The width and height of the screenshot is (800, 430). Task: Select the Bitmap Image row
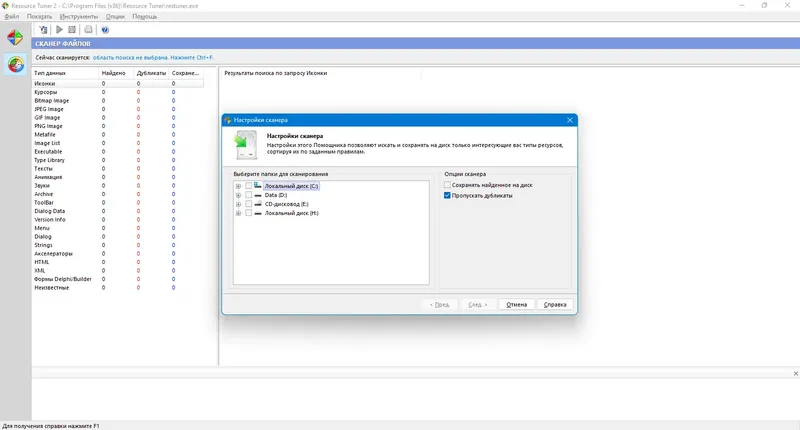pos(117,100)
